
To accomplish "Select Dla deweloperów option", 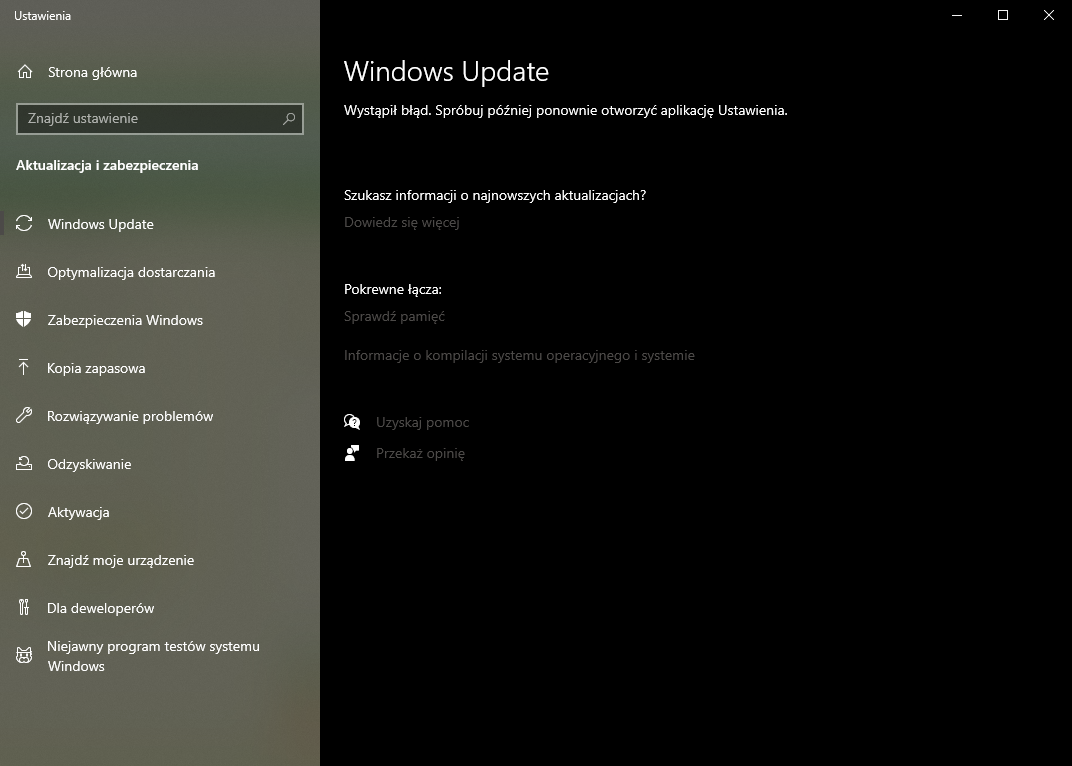I will coord(160,607).
